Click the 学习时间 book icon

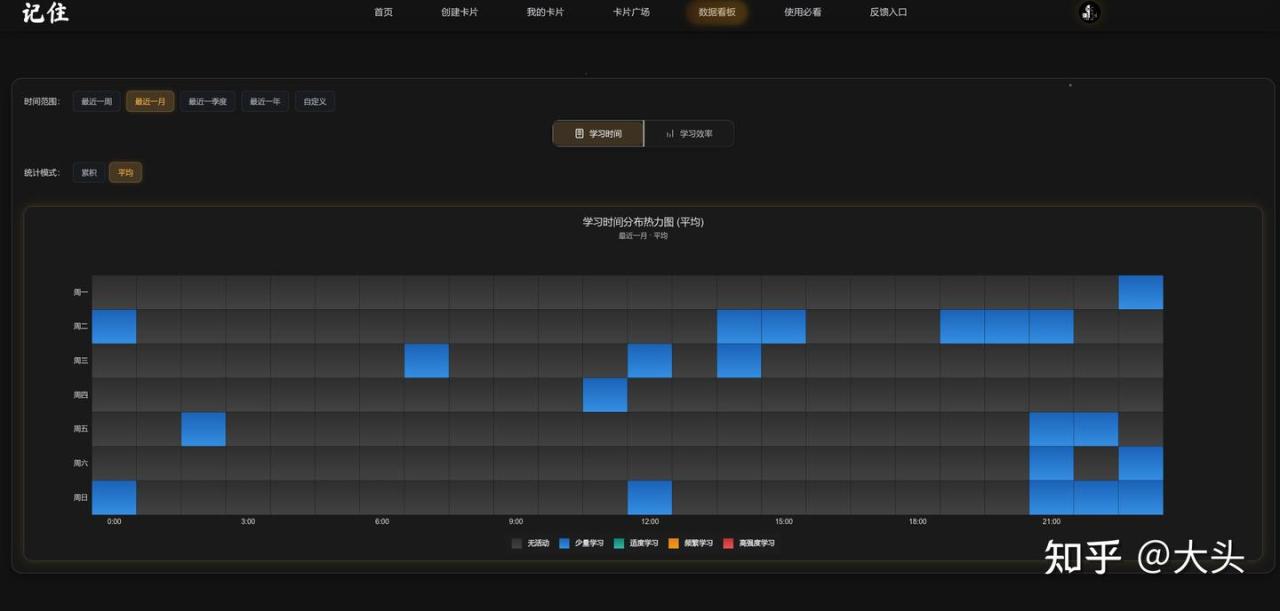pos(579,134)
